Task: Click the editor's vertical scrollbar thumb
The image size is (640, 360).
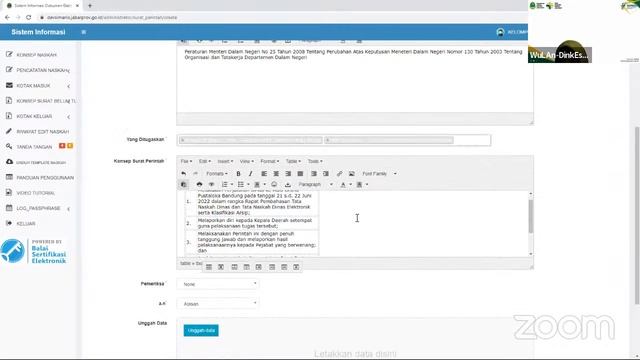Action: click(x=531, y=216)
